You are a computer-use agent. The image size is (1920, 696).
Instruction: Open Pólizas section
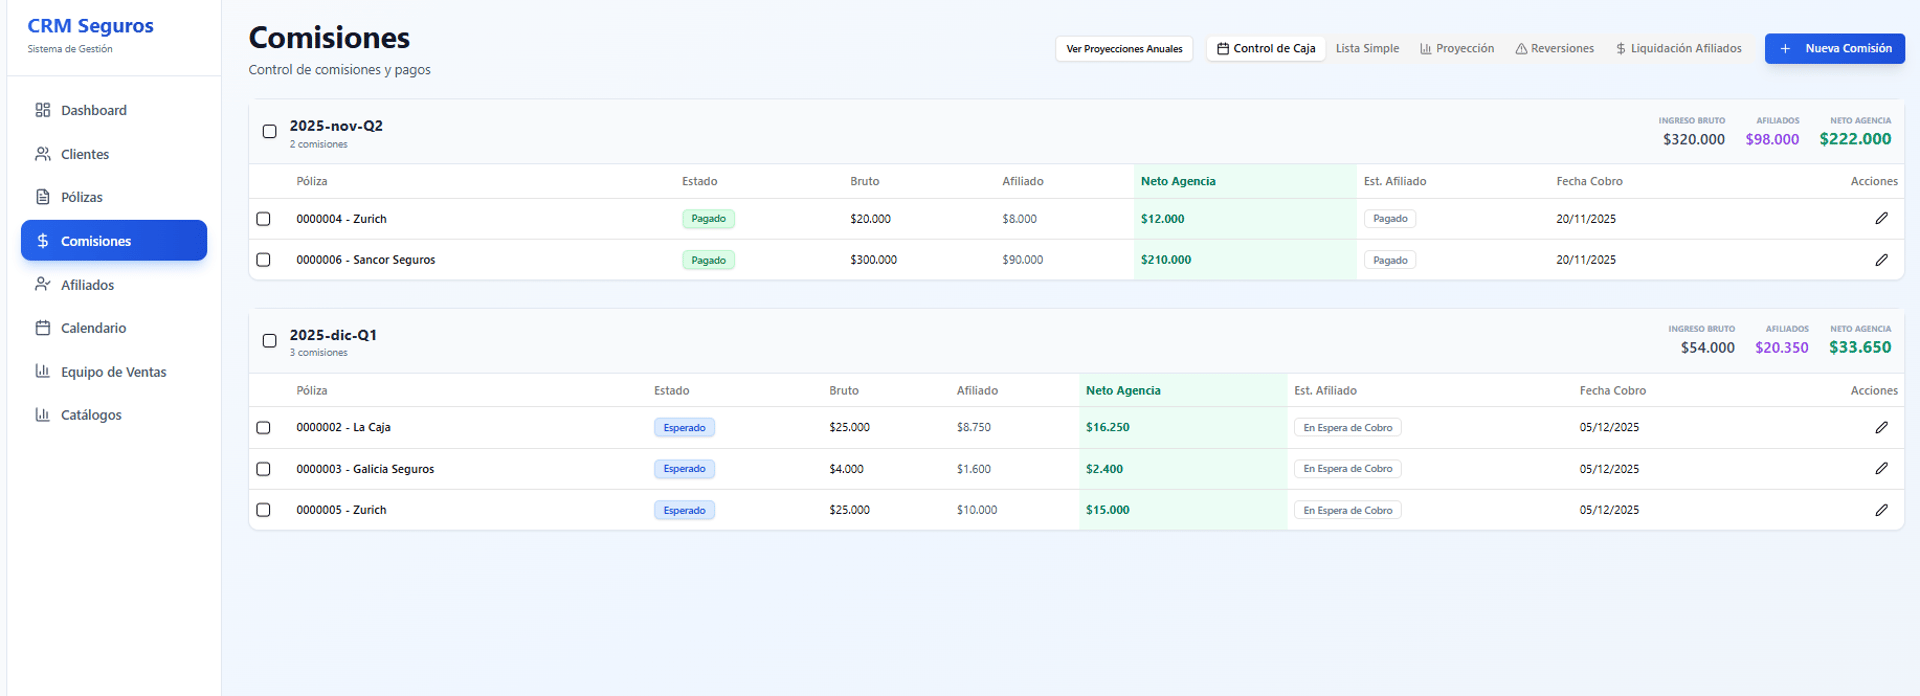click(114, 197)
